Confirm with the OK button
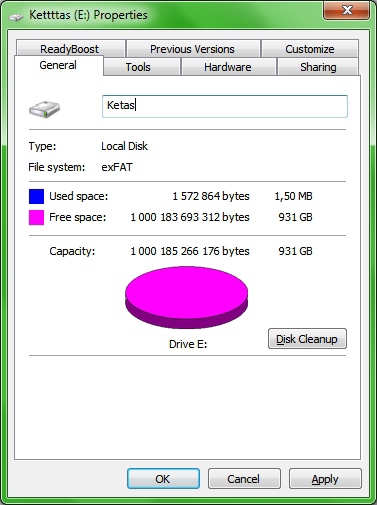377x505 pixels. pyautogui.click(x=163, y=479)
